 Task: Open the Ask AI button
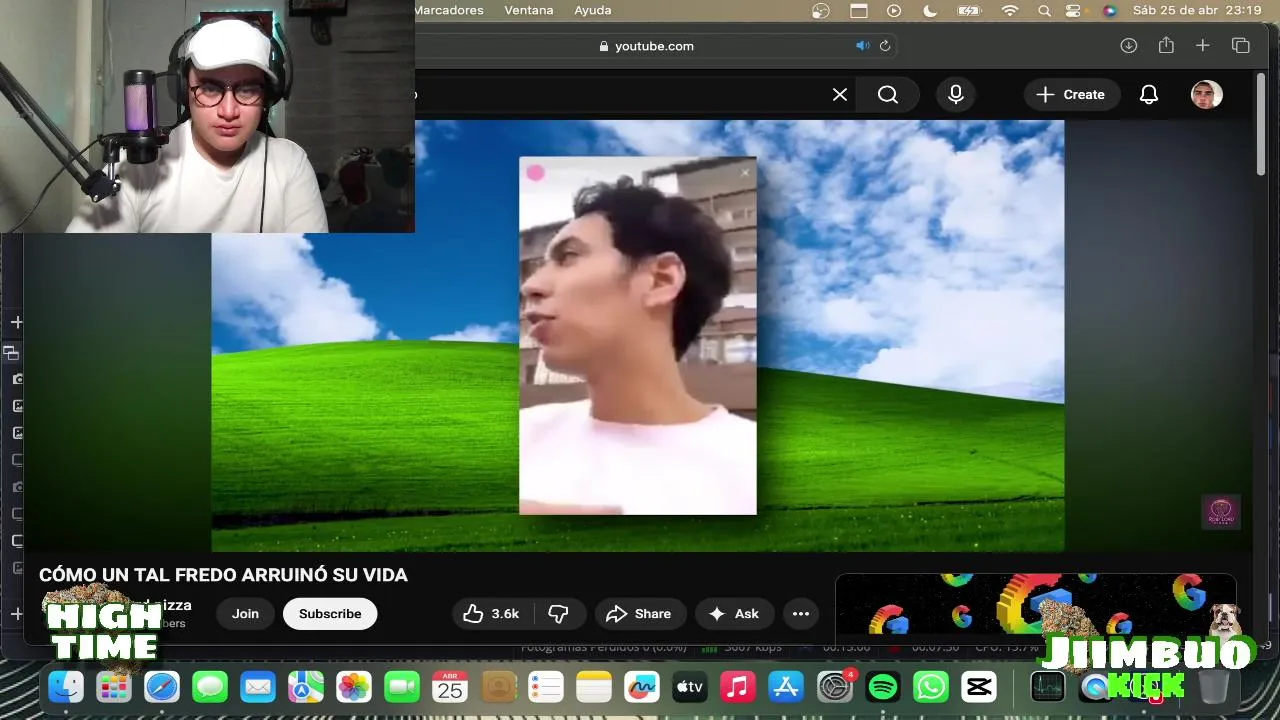click(x=735, y=614)
